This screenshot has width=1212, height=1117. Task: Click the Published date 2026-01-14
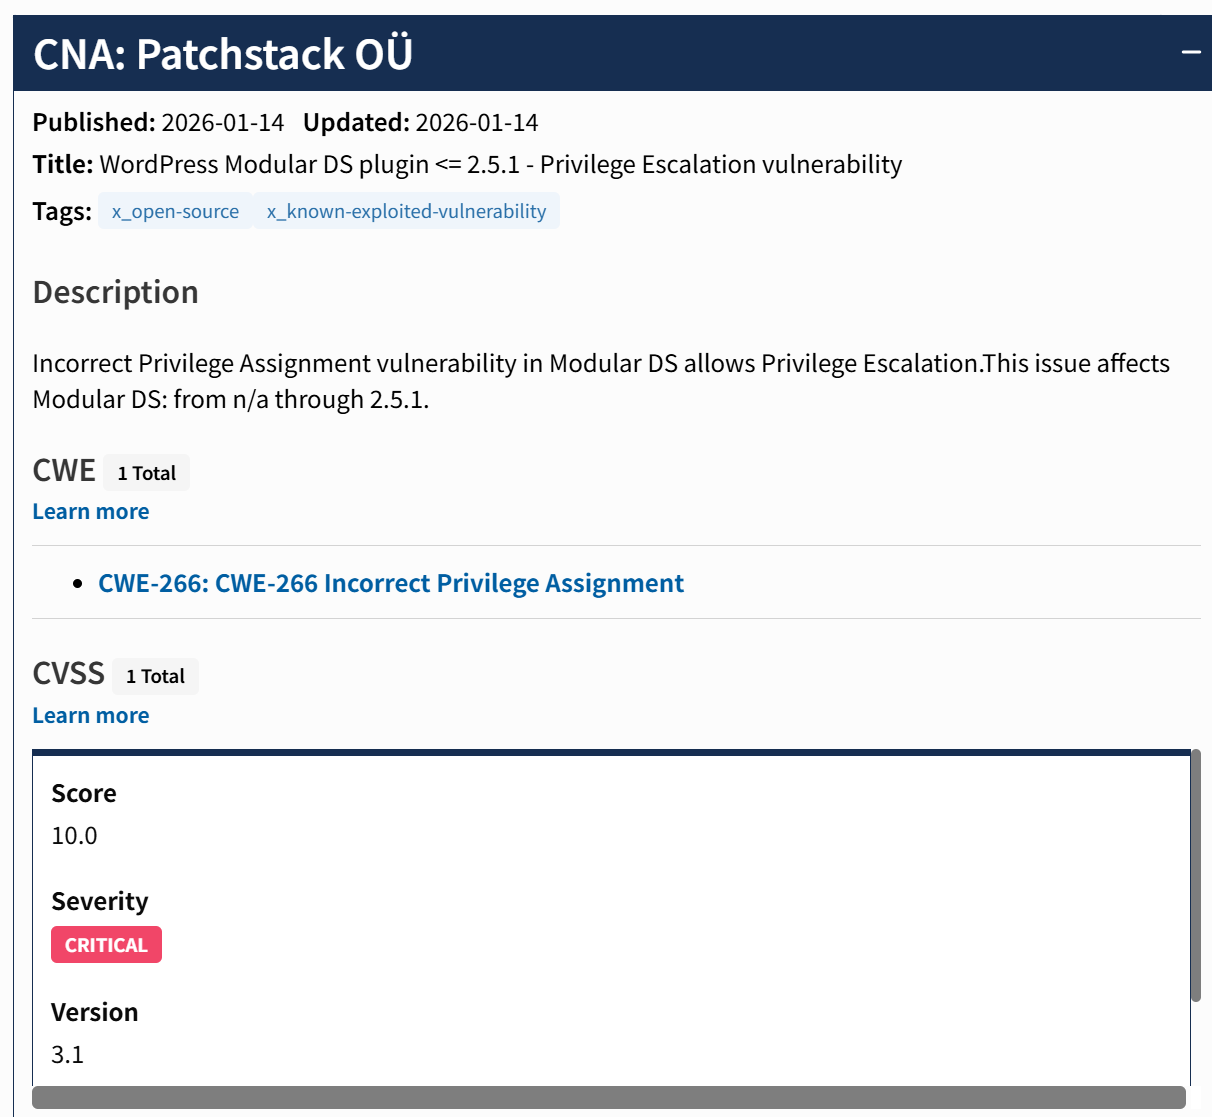click(223, 122)
